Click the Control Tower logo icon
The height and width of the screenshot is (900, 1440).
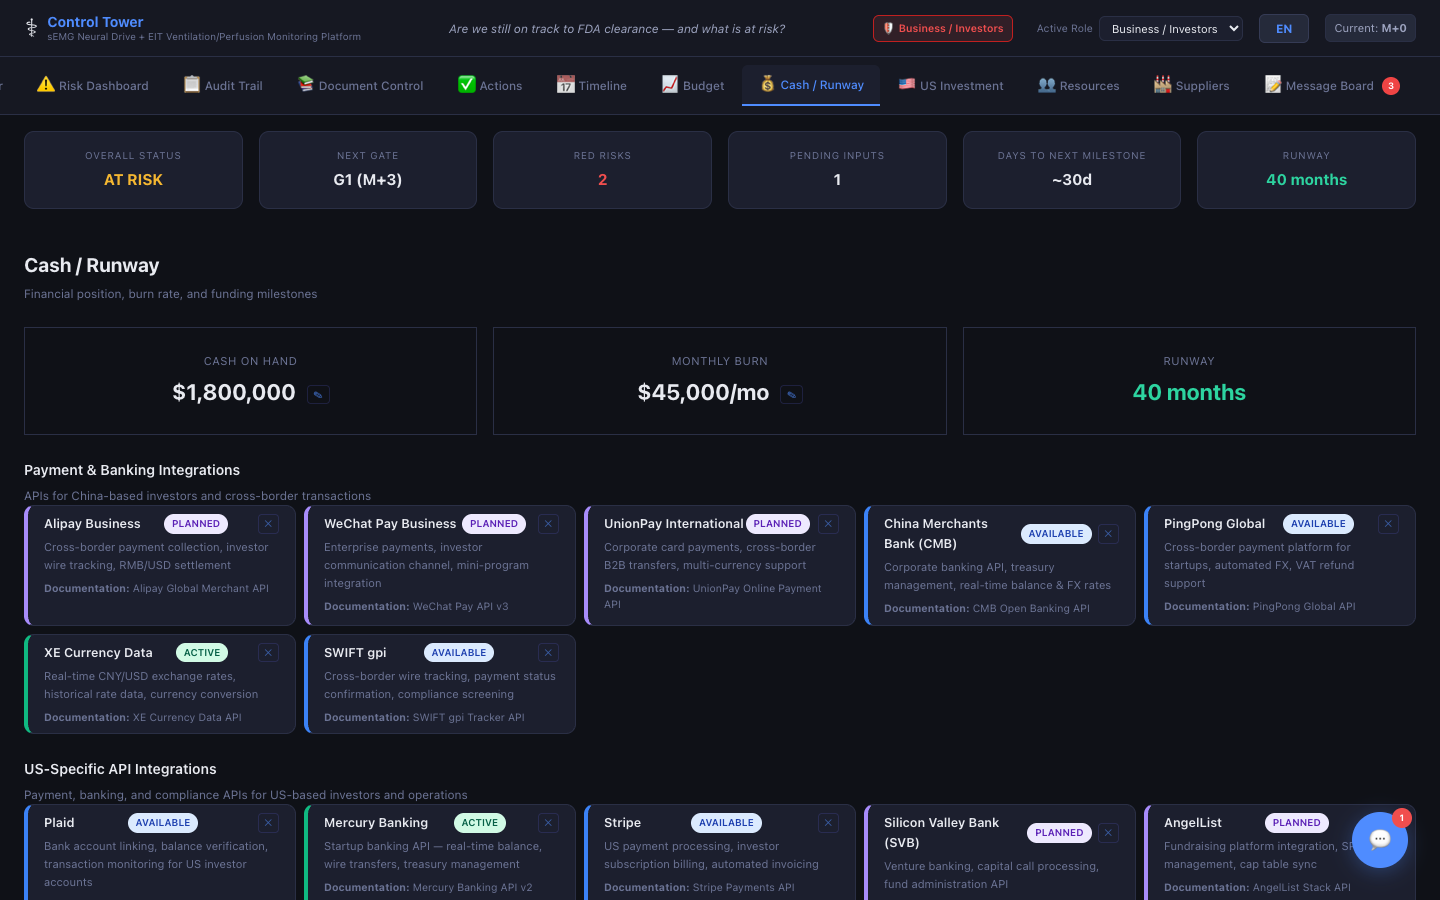point(32,28)
